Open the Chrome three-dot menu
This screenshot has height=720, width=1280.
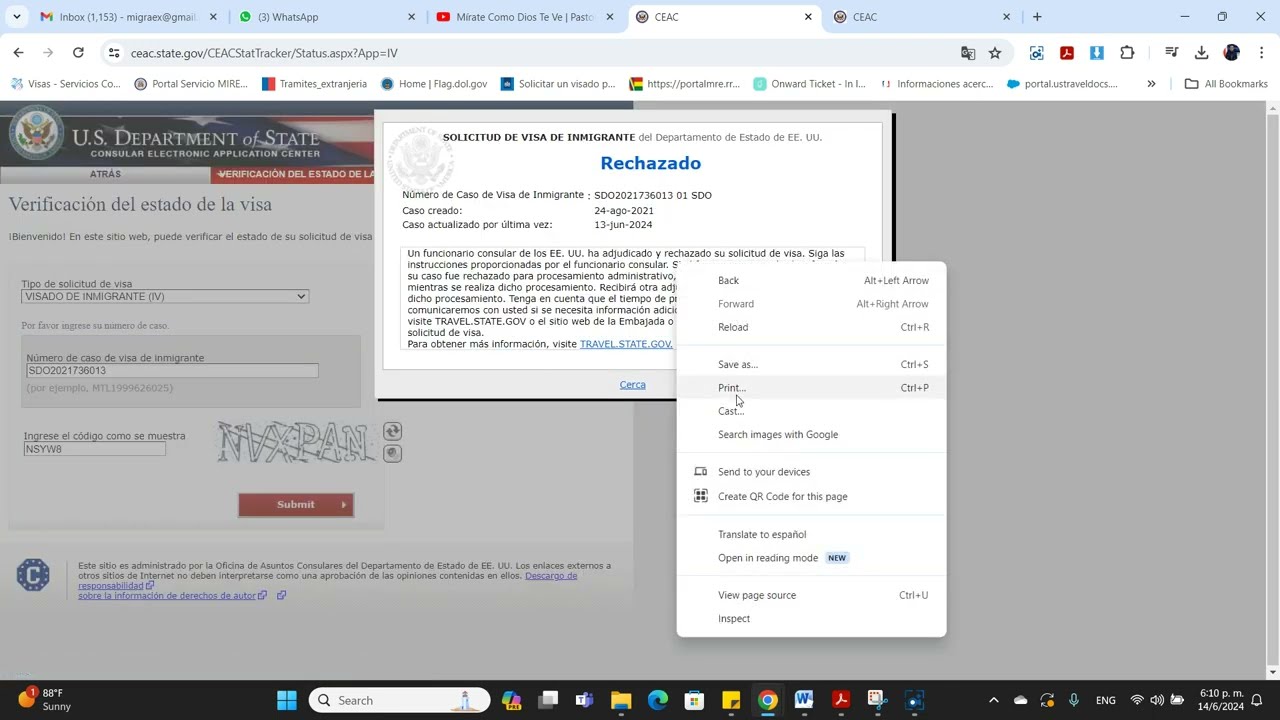pyautogui.click(x=1261, y=53)
